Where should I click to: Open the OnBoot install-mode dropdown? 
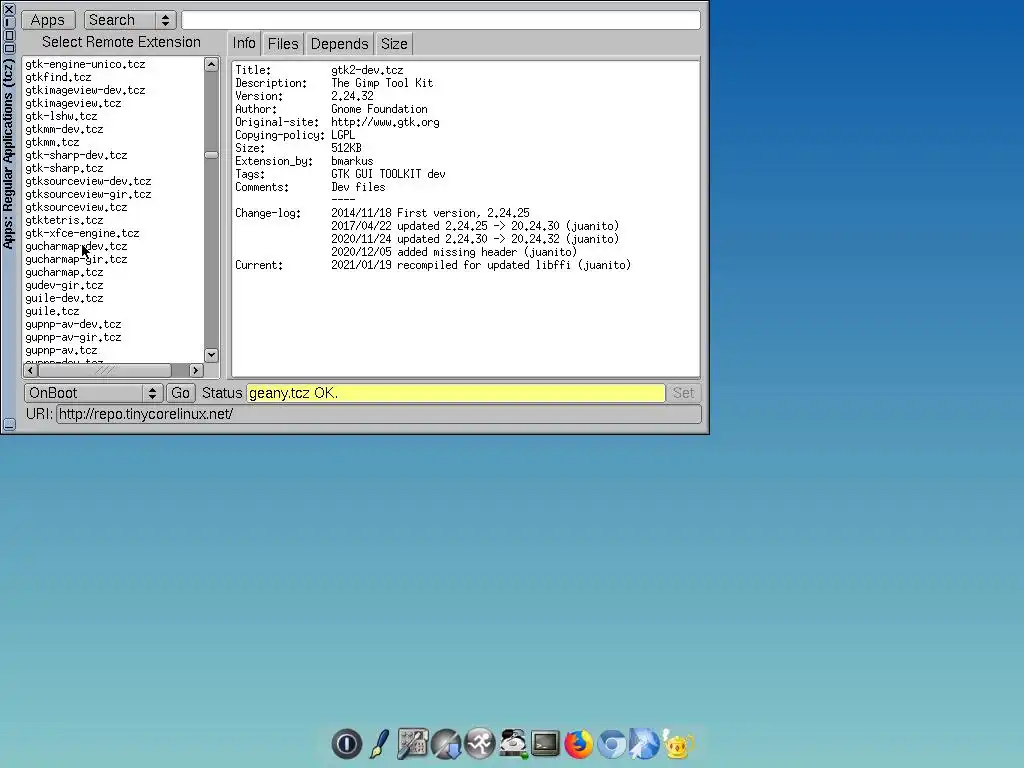93,393
